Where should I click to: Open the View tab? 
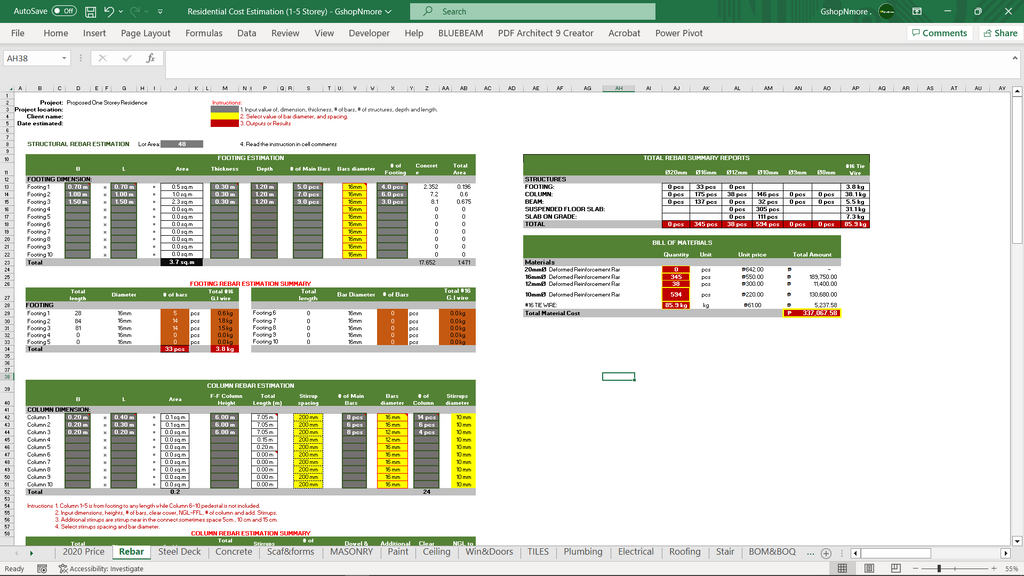(323, 33)
